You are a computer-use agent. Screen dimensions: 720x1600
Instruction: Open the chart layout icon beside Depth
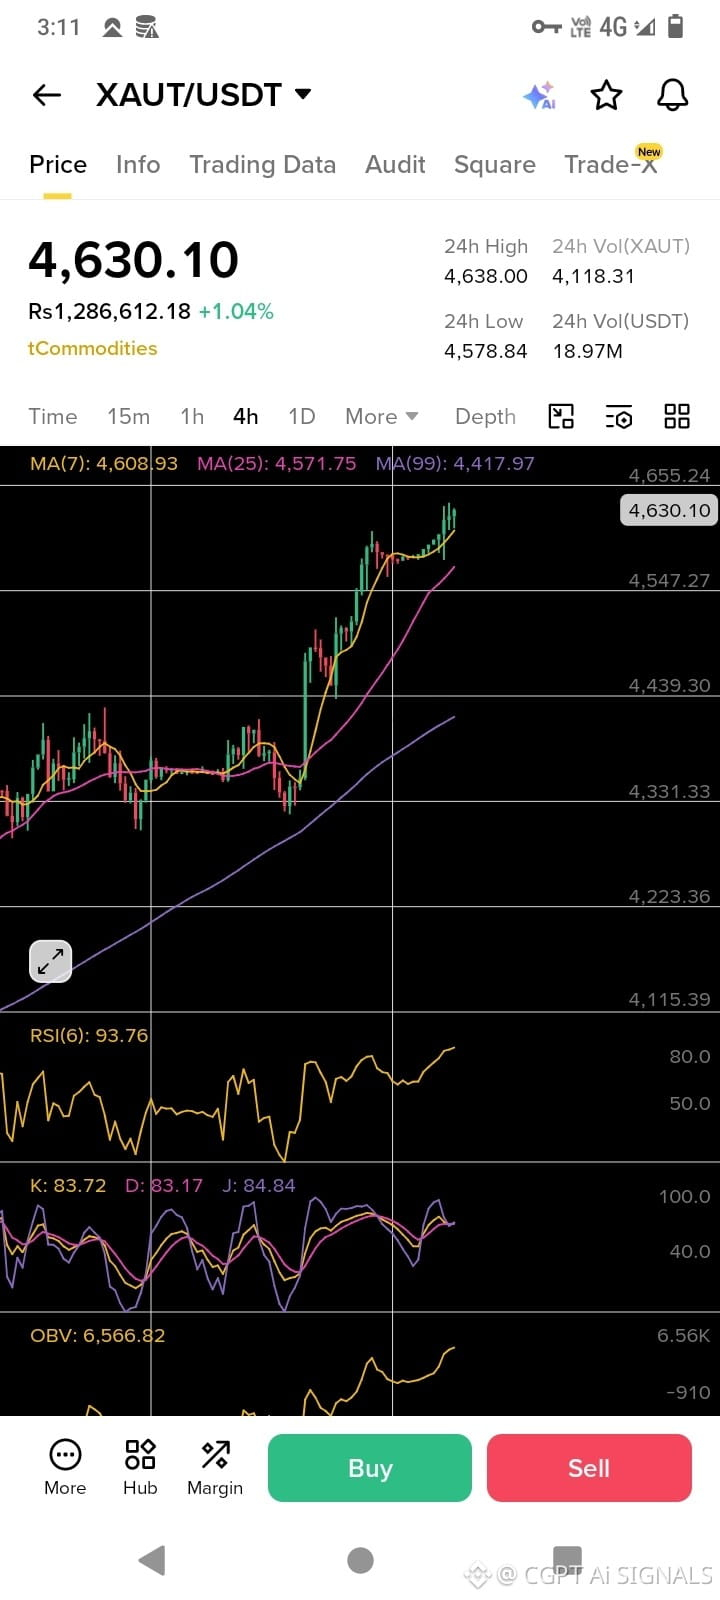point(561,416)
